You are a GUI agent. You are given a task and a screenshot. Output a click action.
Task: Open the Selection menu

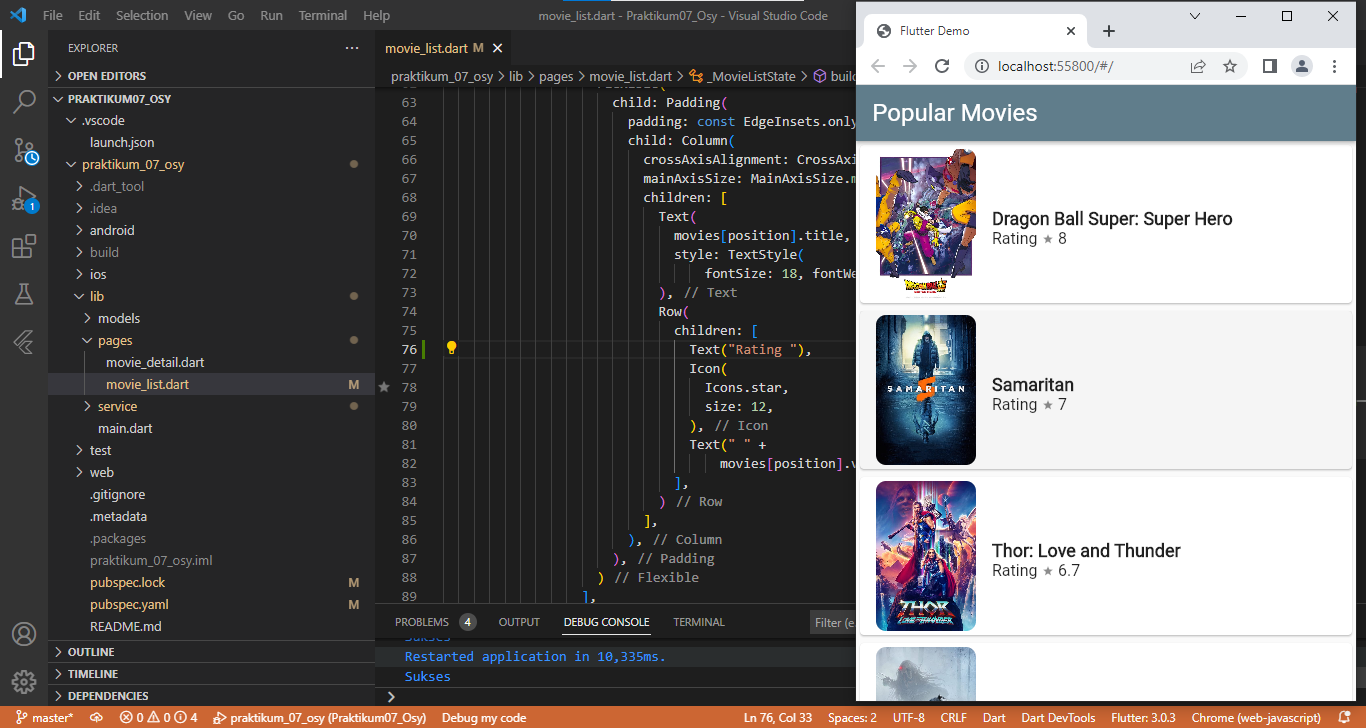142,16
